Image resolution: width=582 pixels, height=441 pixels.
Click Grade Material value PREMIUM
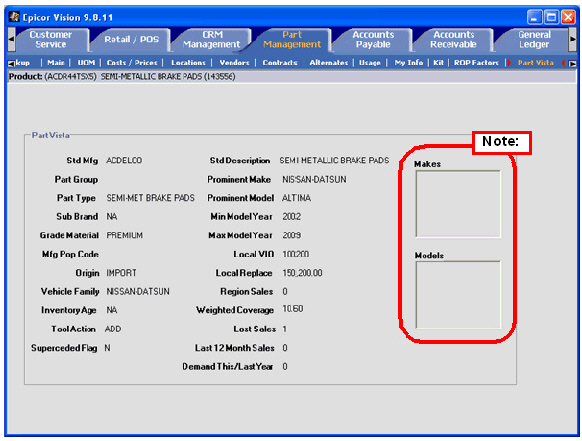[124, 235]
